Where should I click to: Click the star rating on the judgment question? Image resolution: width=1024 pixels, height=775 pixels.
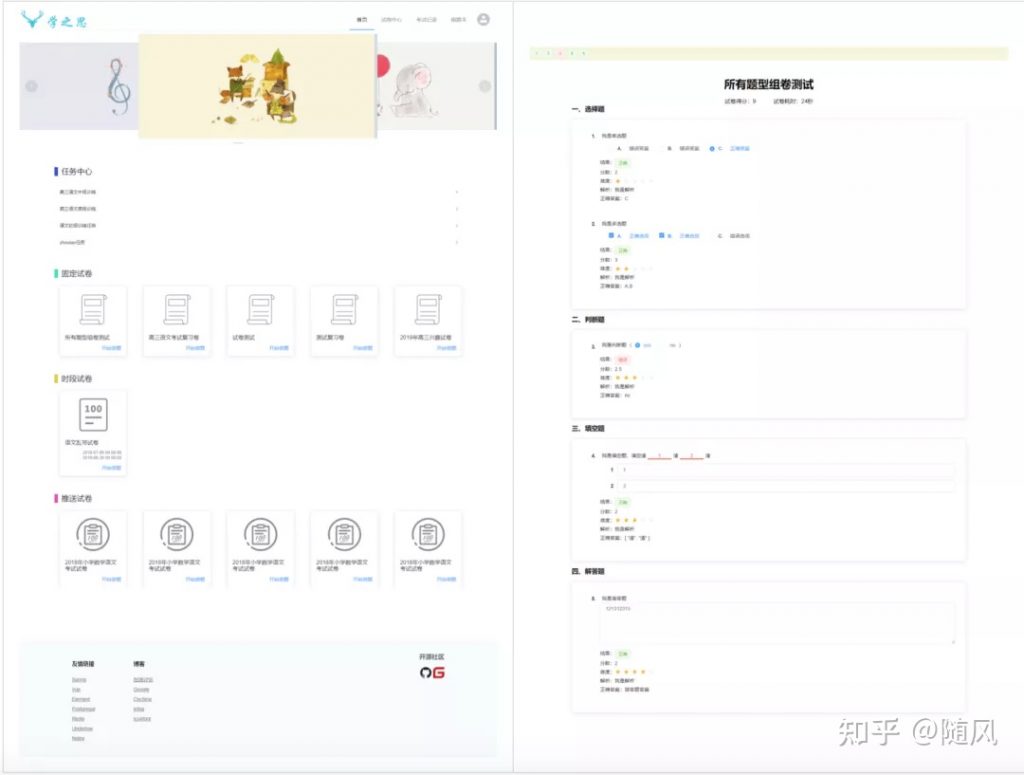(x=633, y=375)
